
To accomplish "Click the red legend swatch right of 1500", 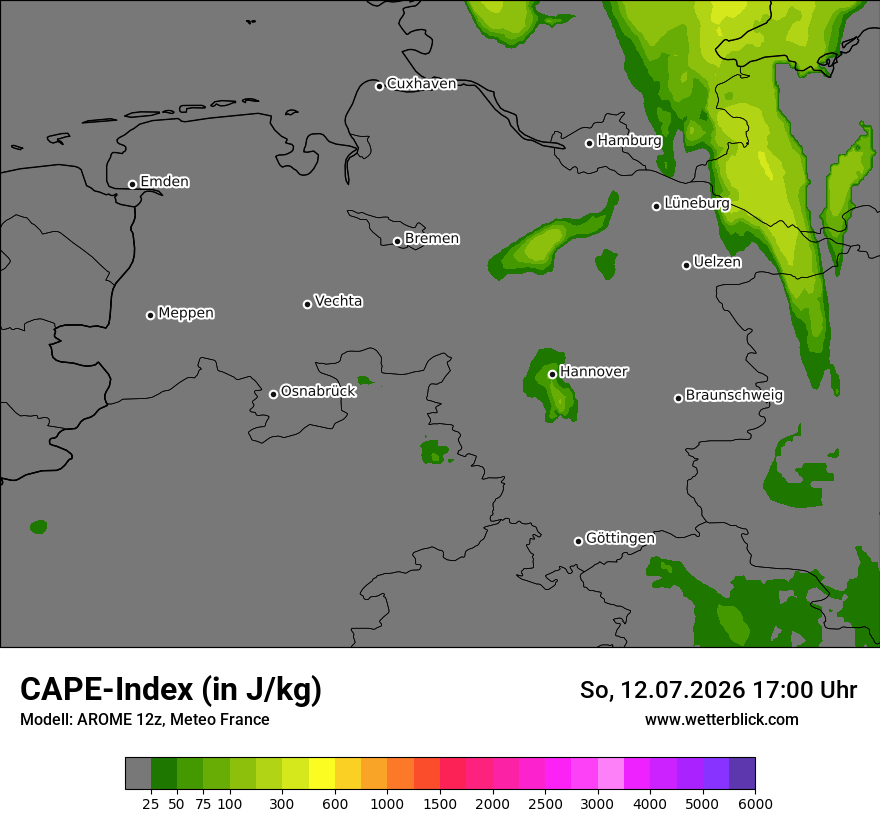I will tap(453, 773).
